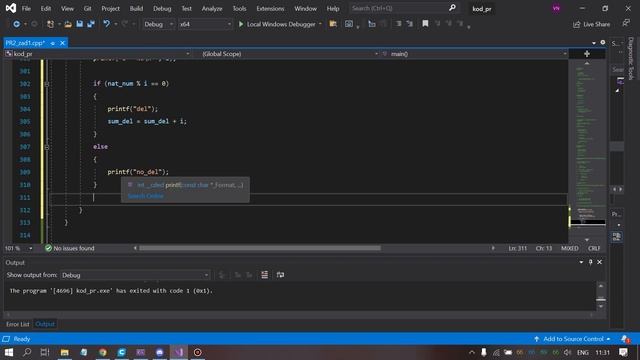Open the Analyze menu
The height and width of the screenshot is (360, 640).
click(212, 9)
